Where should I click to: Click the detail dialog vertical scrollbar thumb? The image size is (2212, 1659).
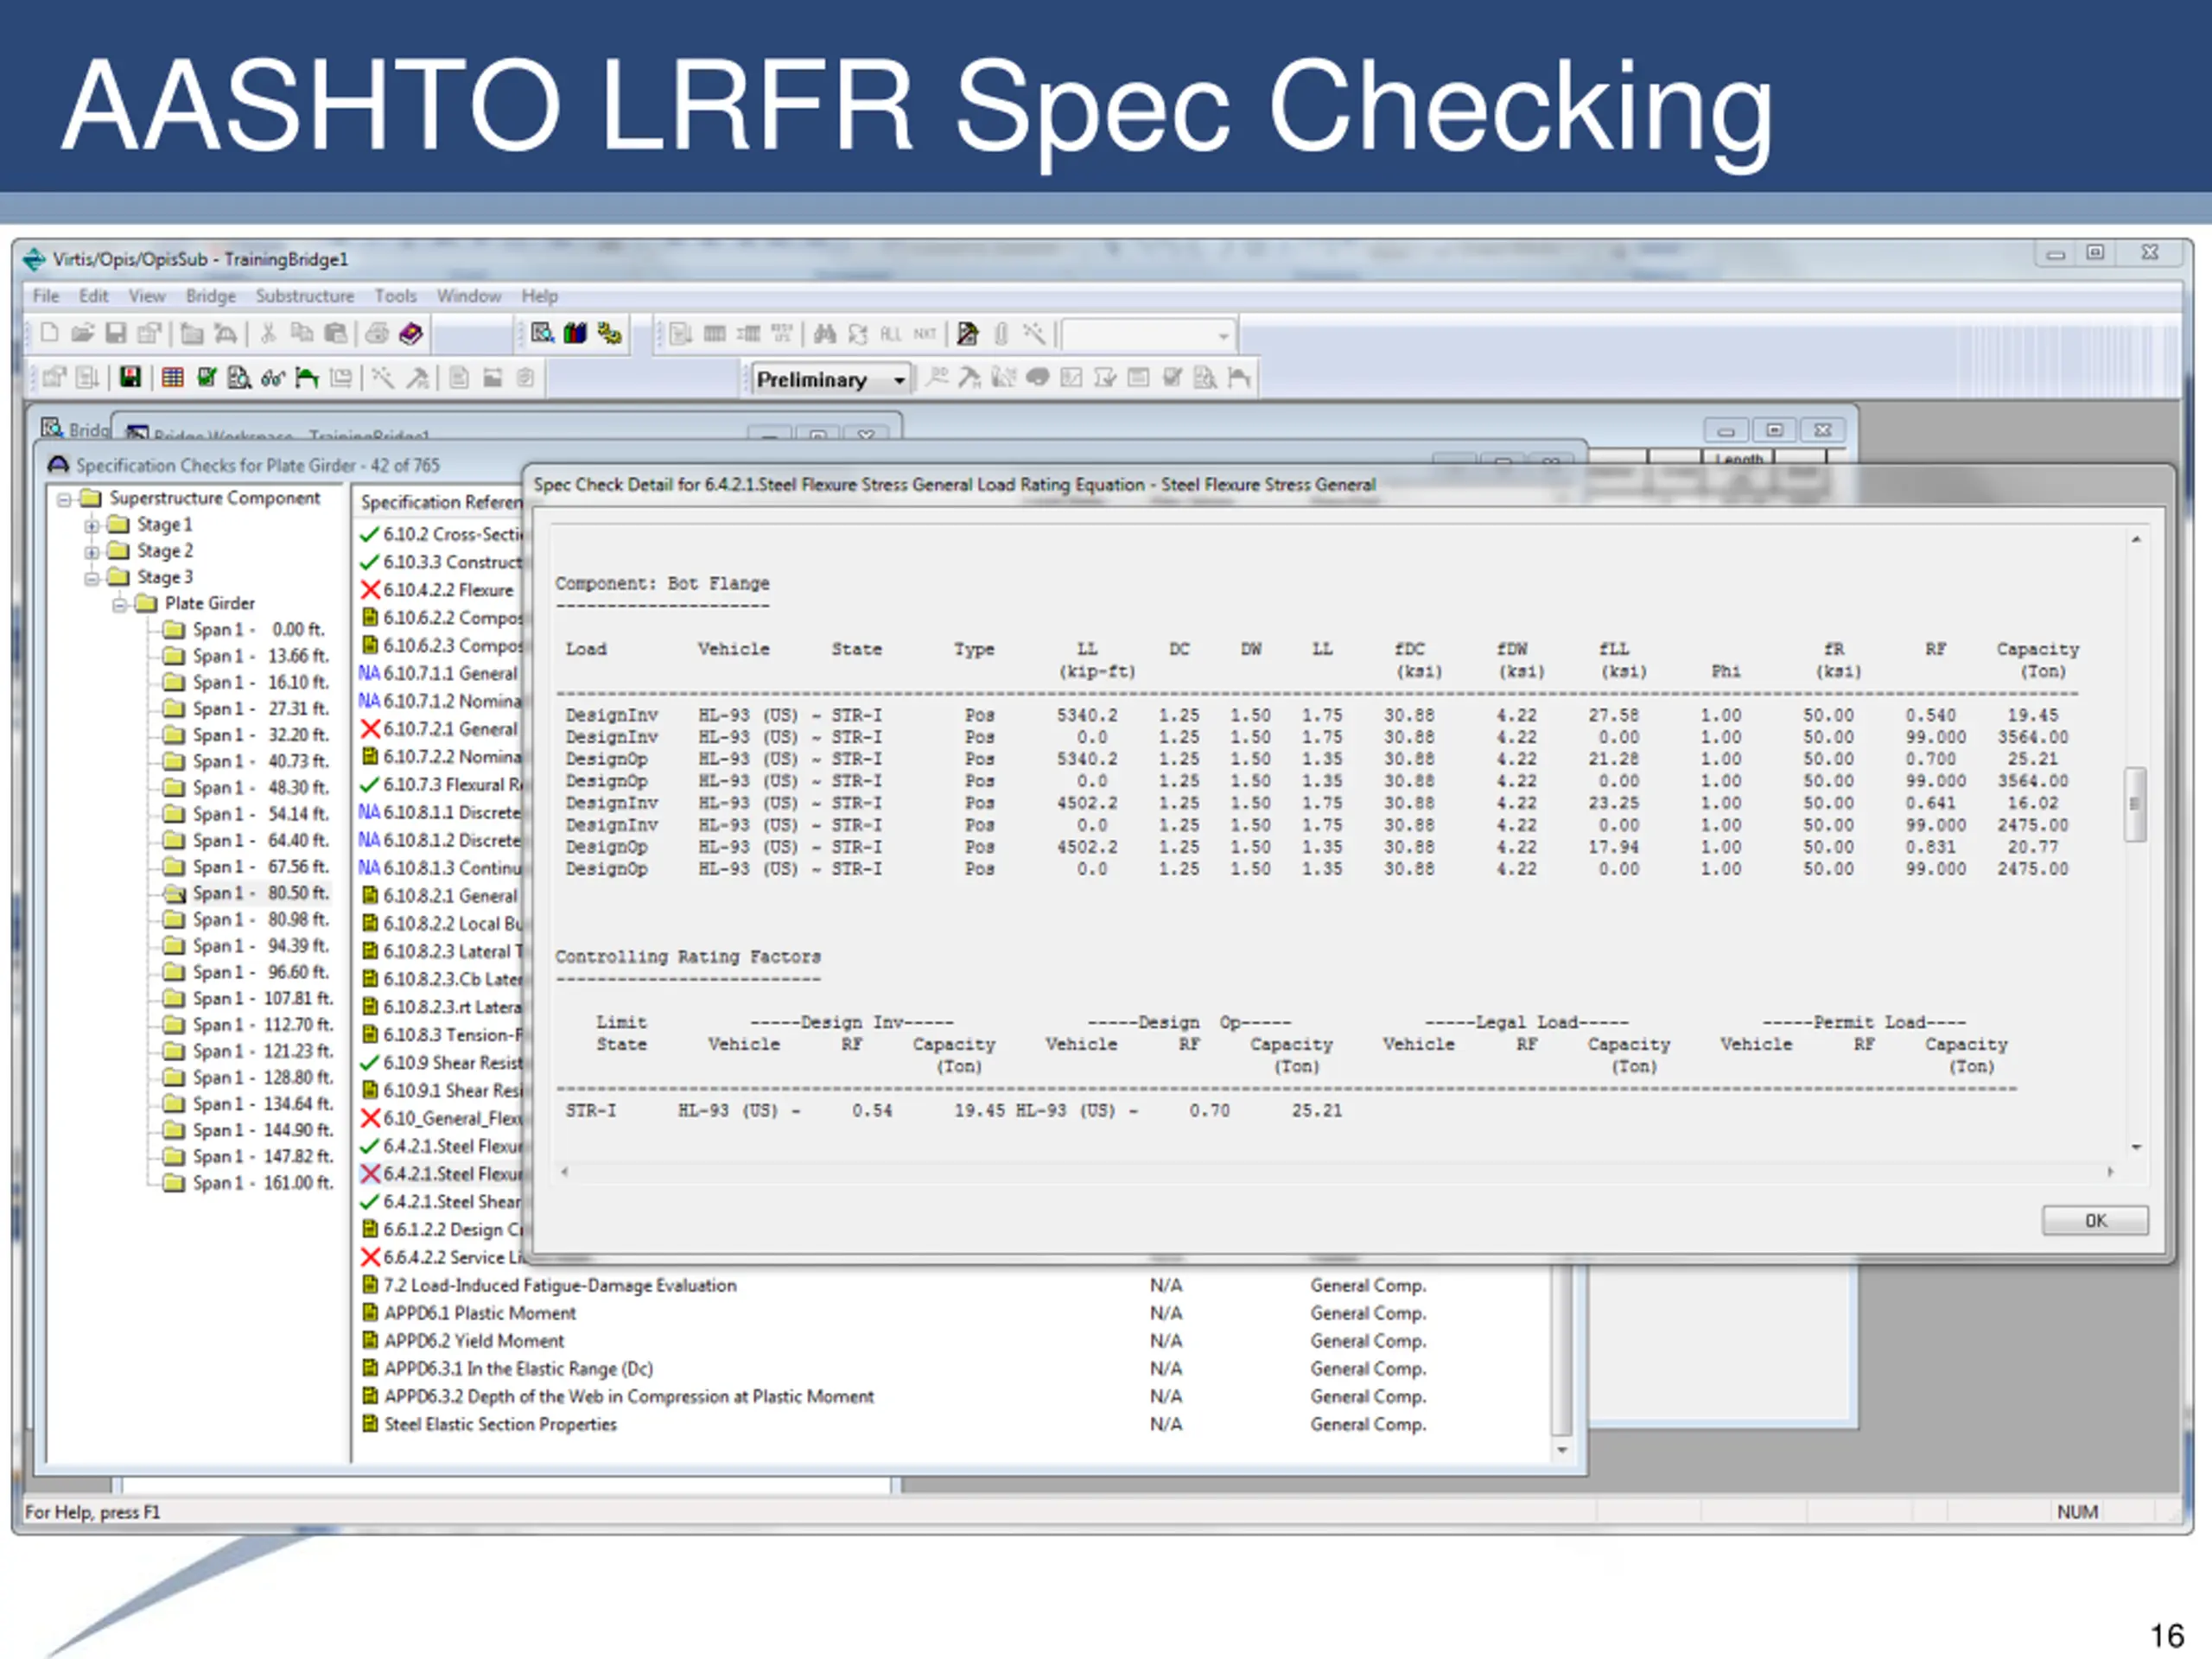pyautogui.click(x=2135, y=804)
